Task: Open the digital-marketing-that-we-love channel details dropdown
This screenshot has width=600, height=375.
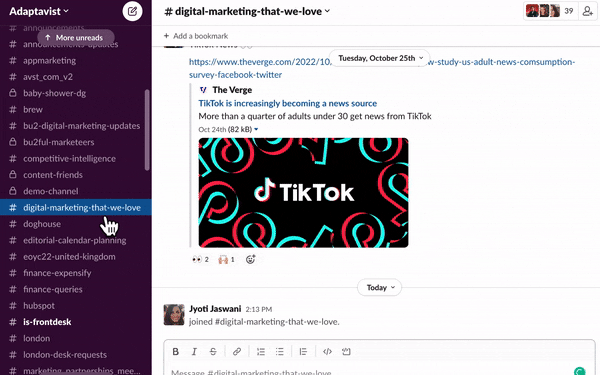Action: pos(247,11)
